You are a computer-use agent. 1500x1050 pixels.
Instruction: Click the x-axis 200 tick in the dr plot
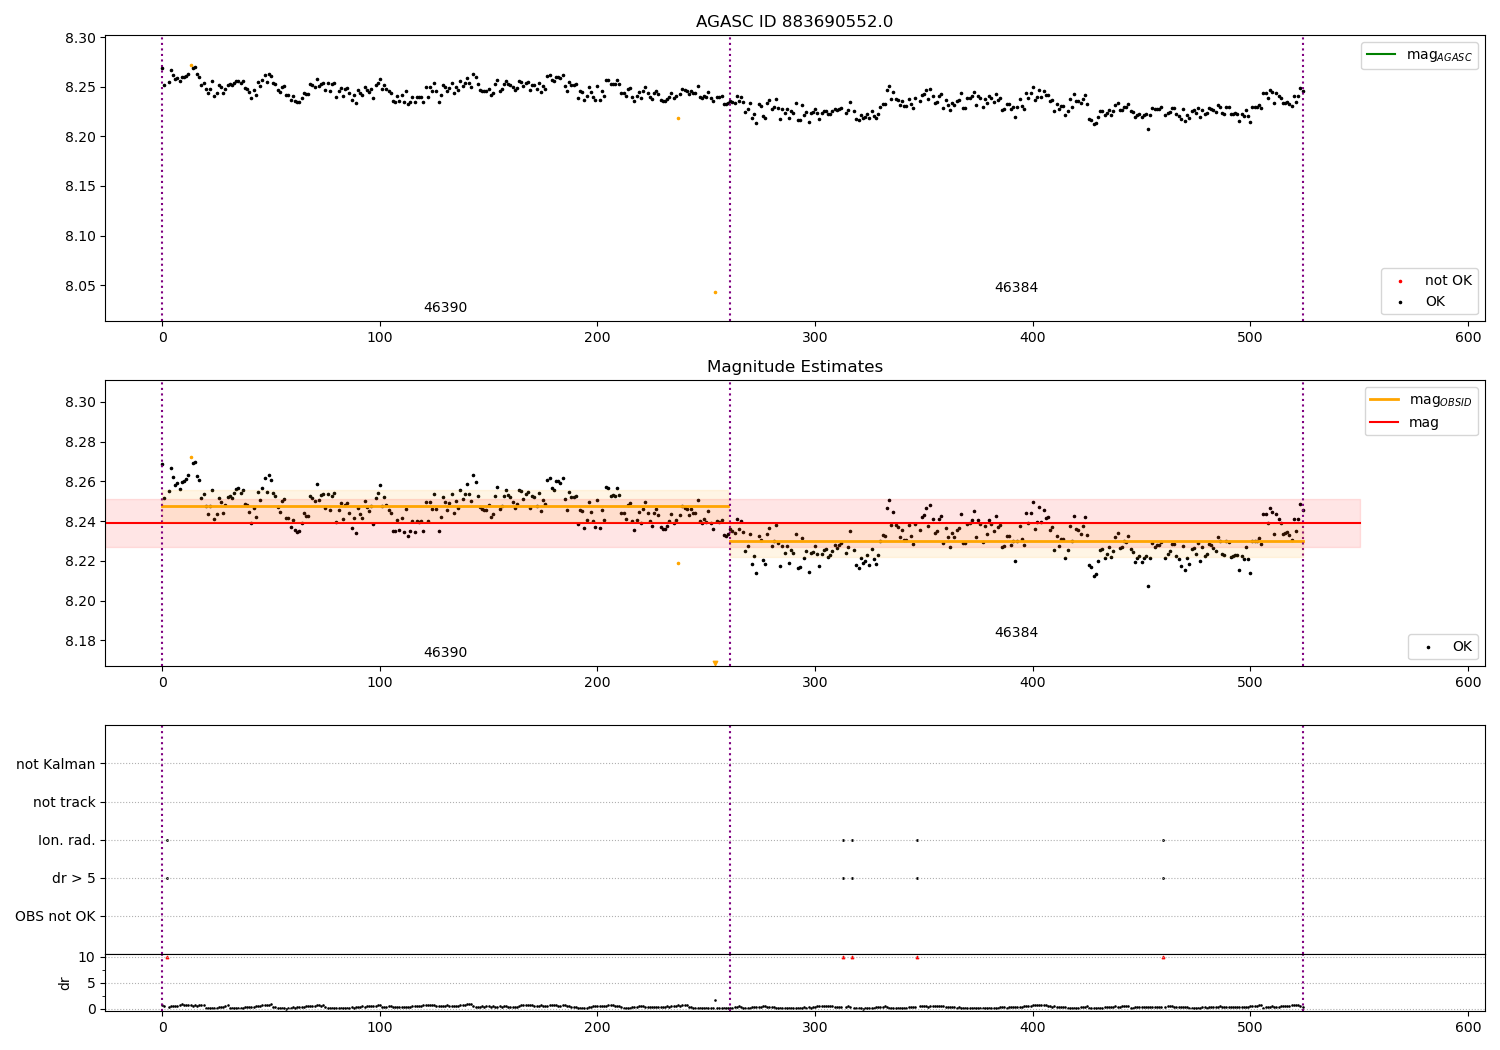[x=597, y=1027]
